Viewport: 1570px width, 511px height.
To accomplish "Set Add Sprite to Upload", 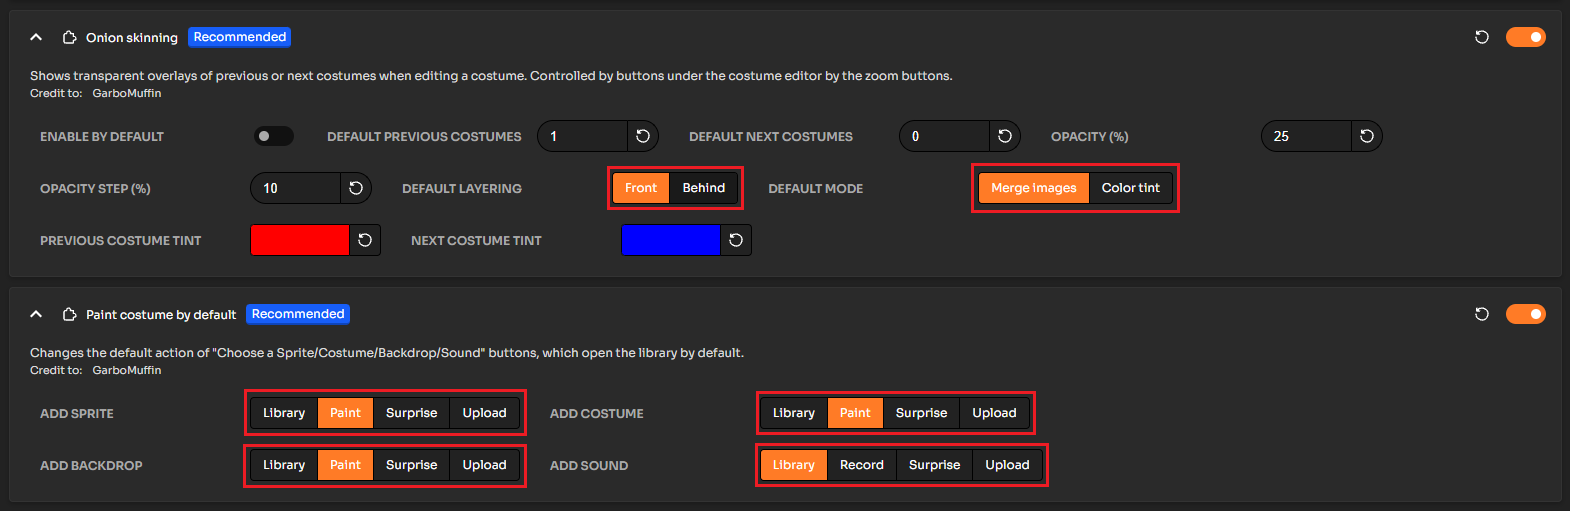I will pos(485,413).
